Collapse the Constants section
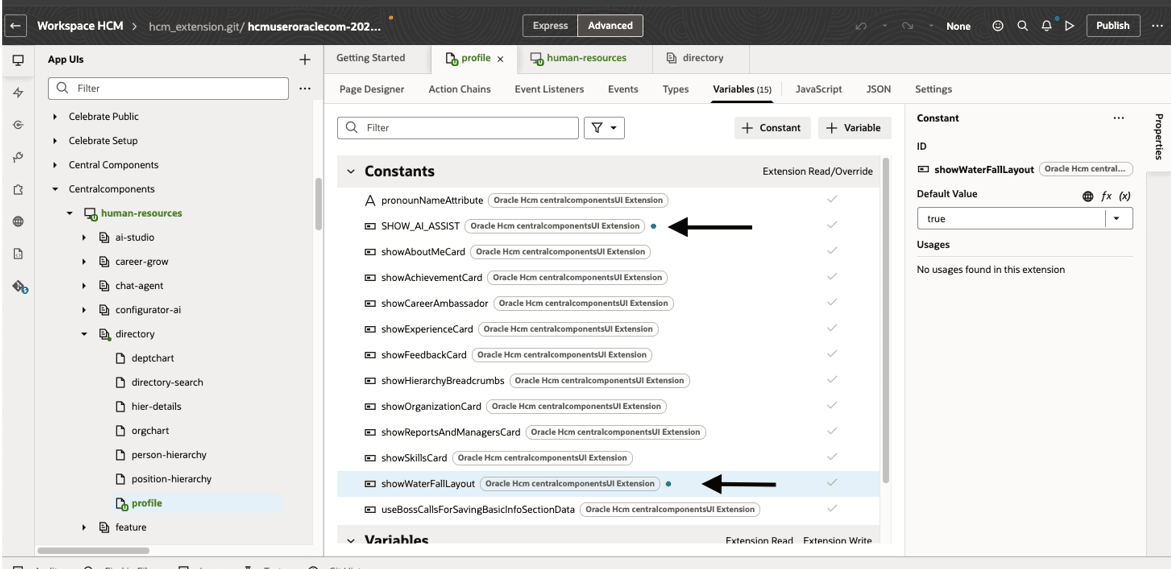1171x569 pixels. tap(350, 172)
